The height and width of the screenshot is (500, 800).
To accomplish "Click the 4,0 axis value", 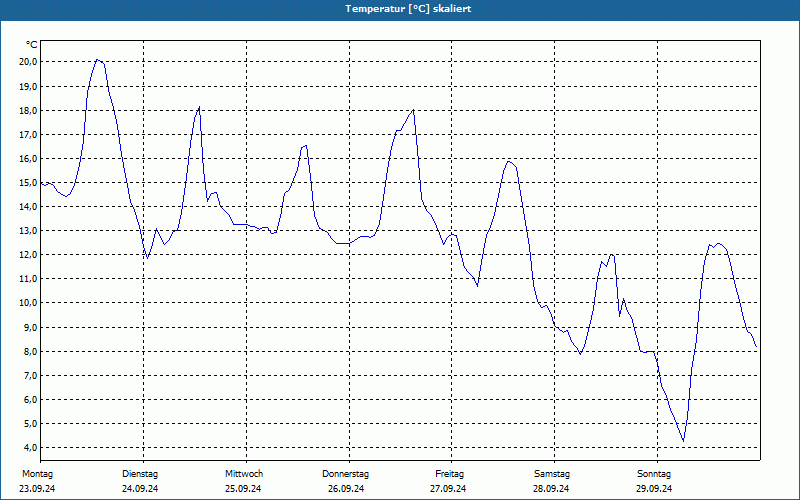I will tap(30, 447).
